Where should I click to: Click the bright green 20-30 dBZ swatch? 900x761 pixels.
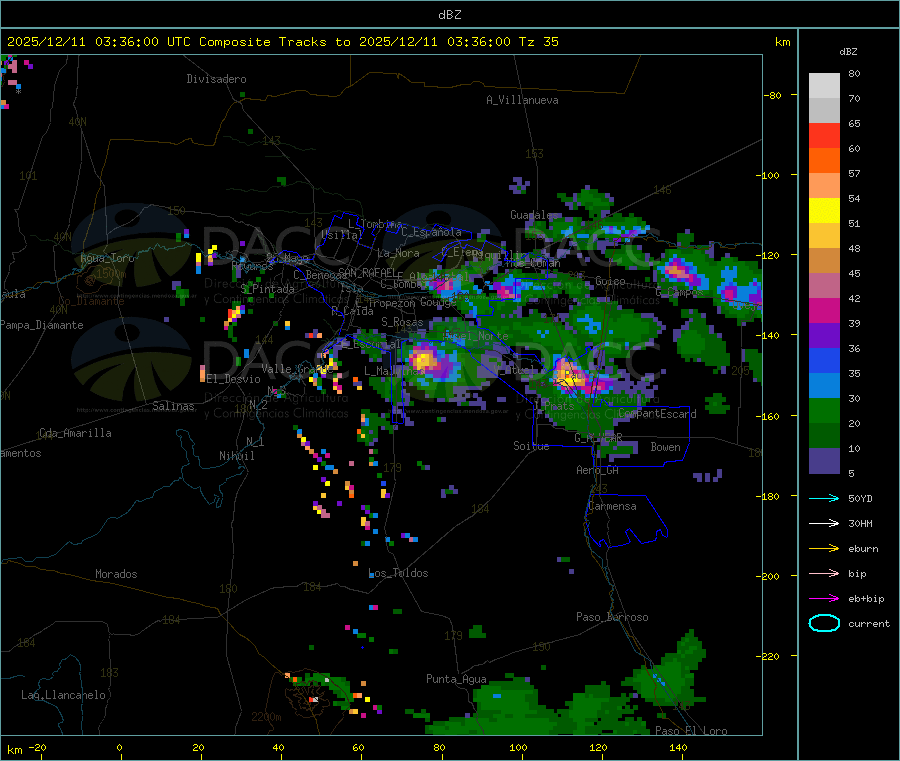pos(824,410)
